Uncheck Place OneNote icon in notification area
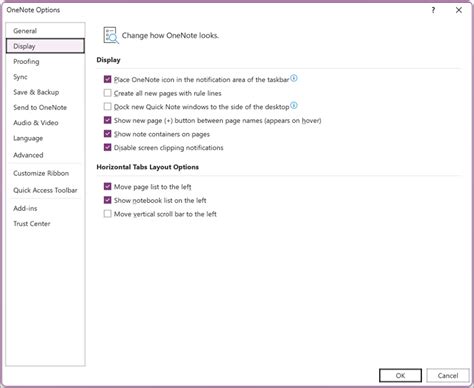Viewport: 474px width, 388px height. click(x=107, y=79)
